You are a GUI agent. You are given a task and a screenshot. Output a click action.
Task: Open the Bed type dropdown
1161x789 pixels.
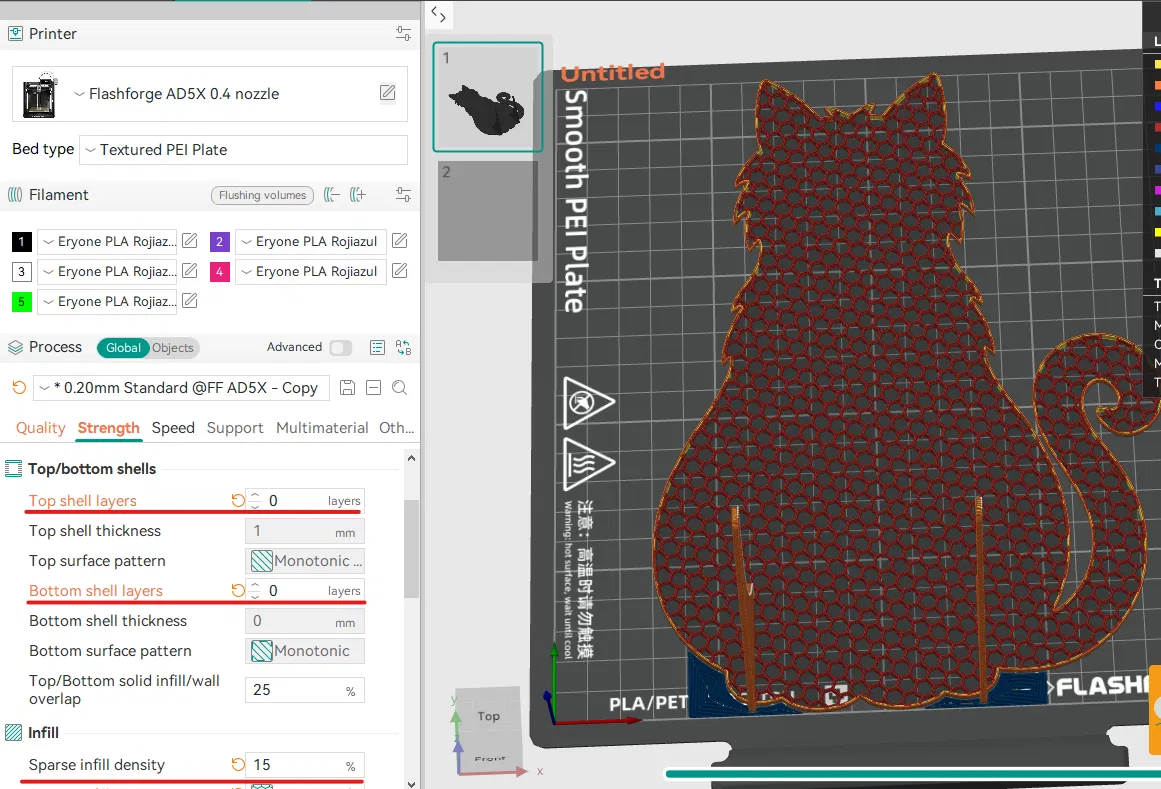click(243, 150)
